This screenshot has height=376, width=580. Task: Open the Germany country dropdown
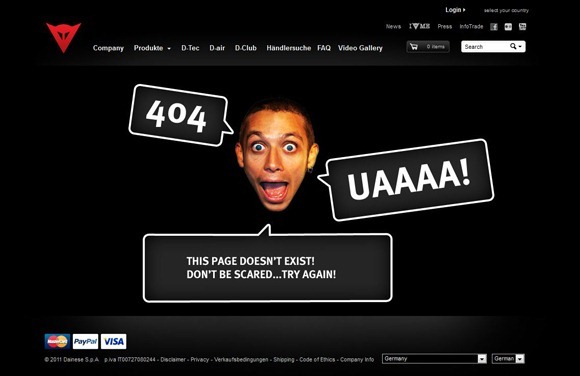(434, 359)
